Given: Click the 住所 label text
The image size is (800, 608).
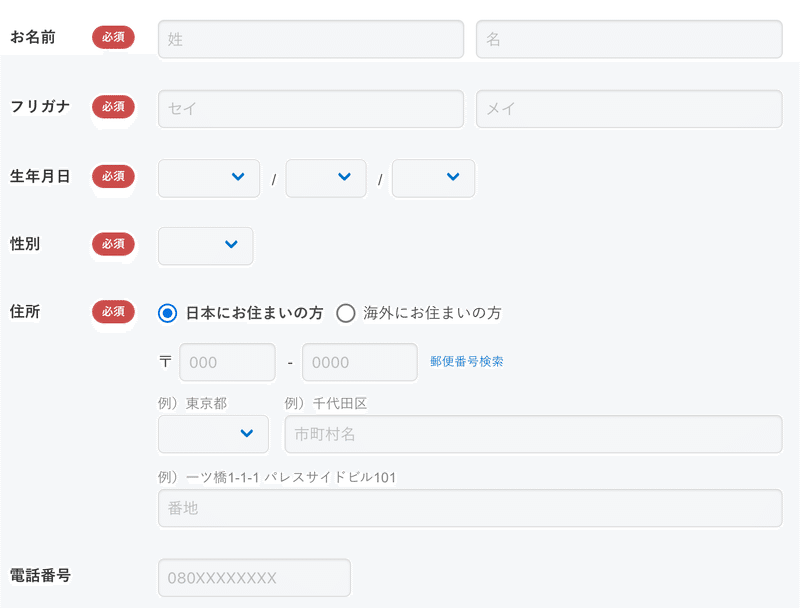Looking at the screenshot, I should tap(25, 312).
